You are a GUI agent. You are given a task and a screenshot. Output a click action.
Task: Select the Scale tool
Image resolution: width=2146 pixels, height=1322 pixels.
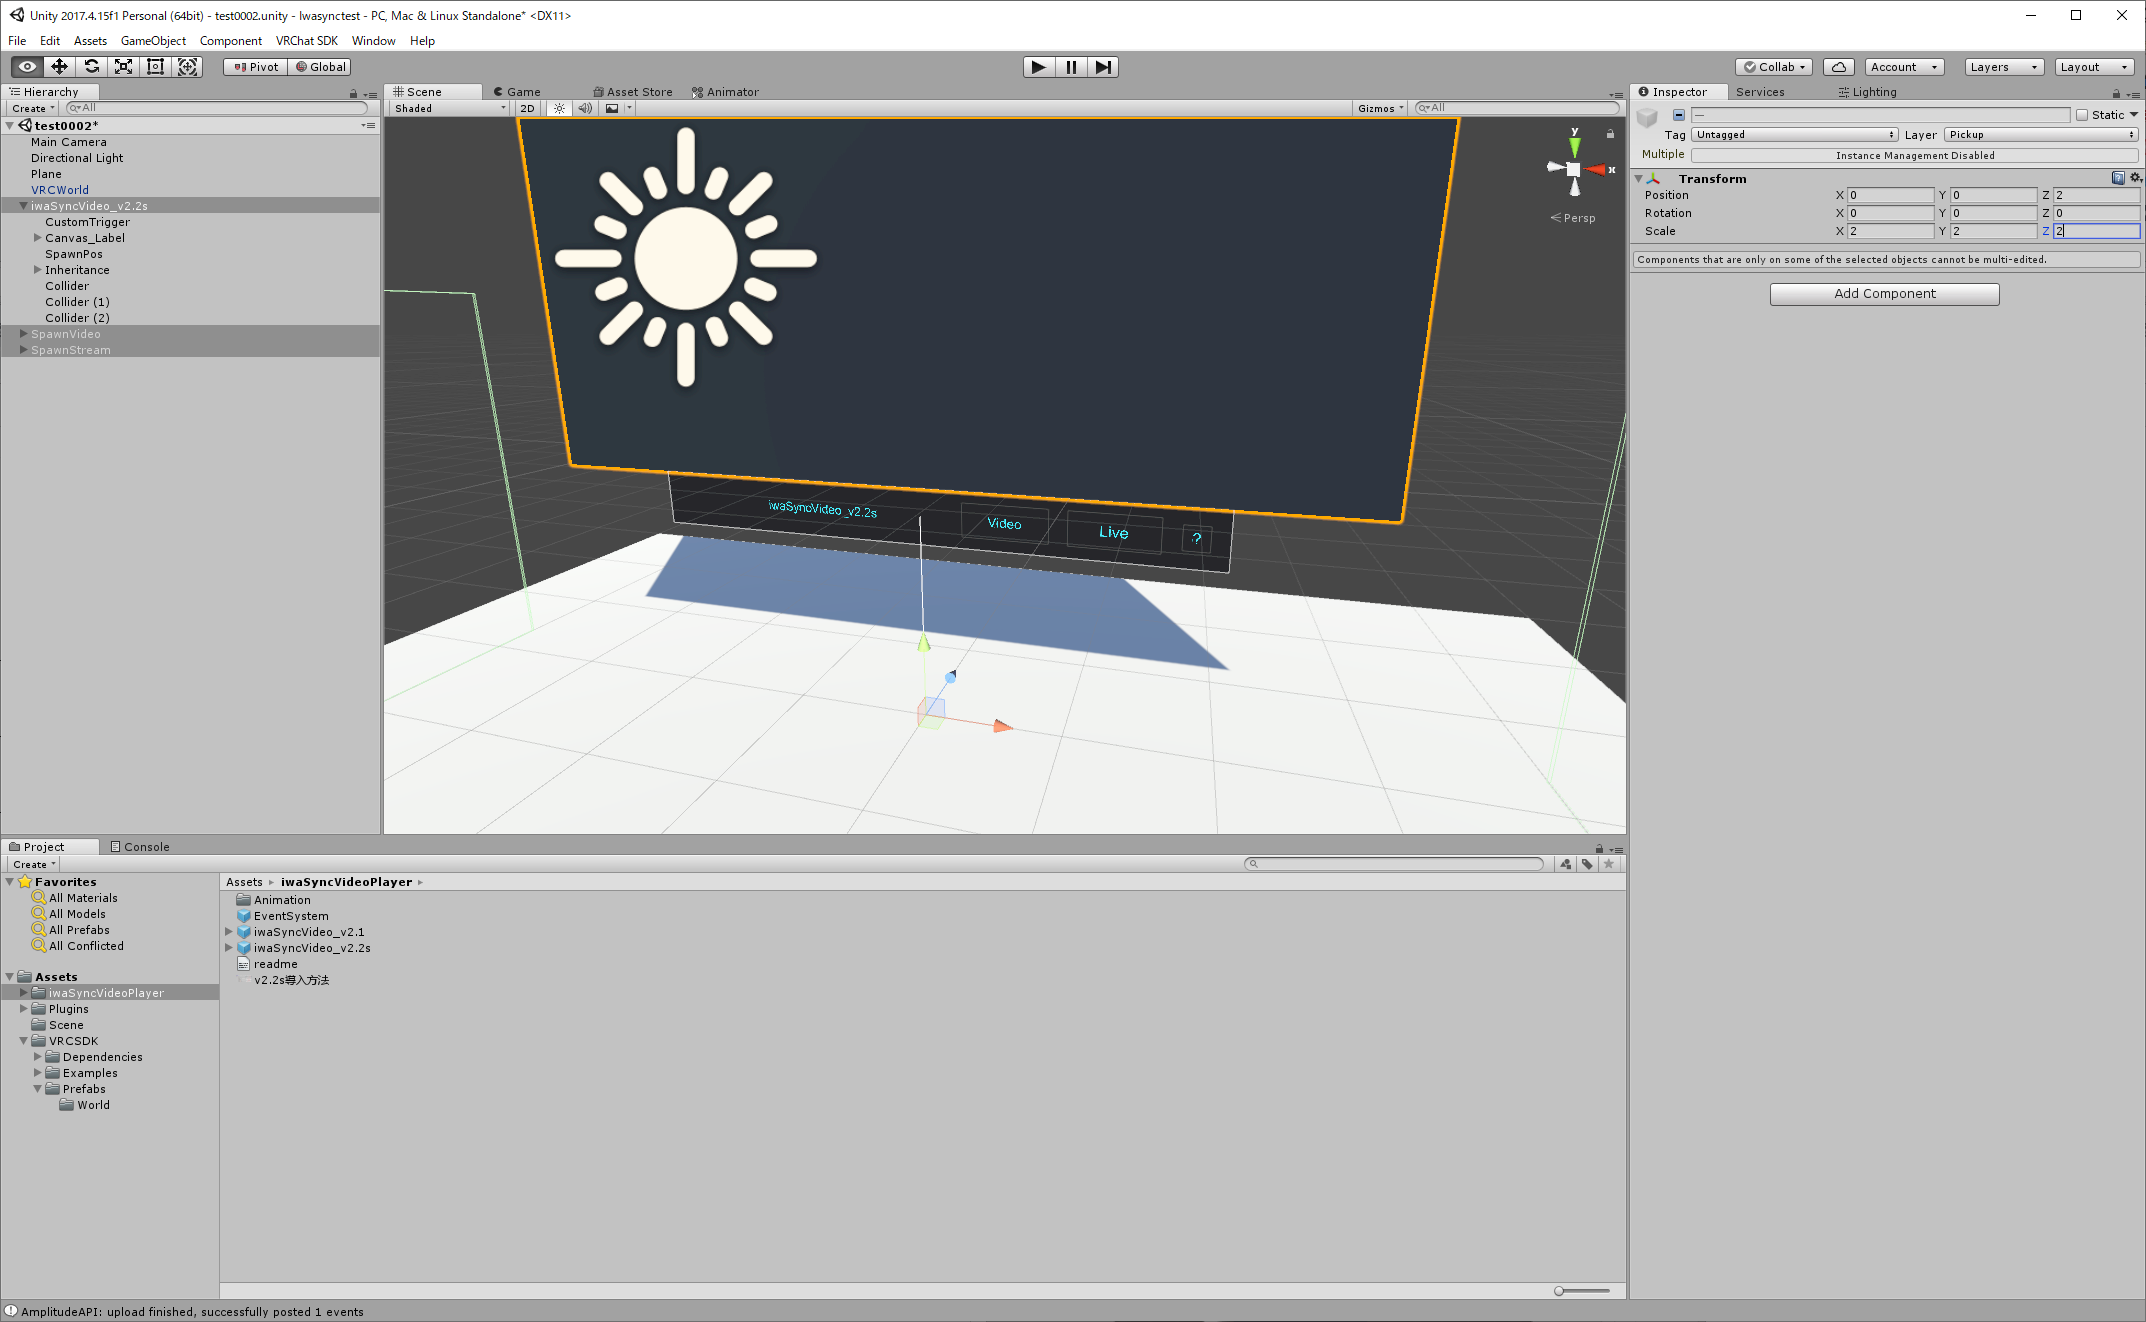[x=123, y=67]
